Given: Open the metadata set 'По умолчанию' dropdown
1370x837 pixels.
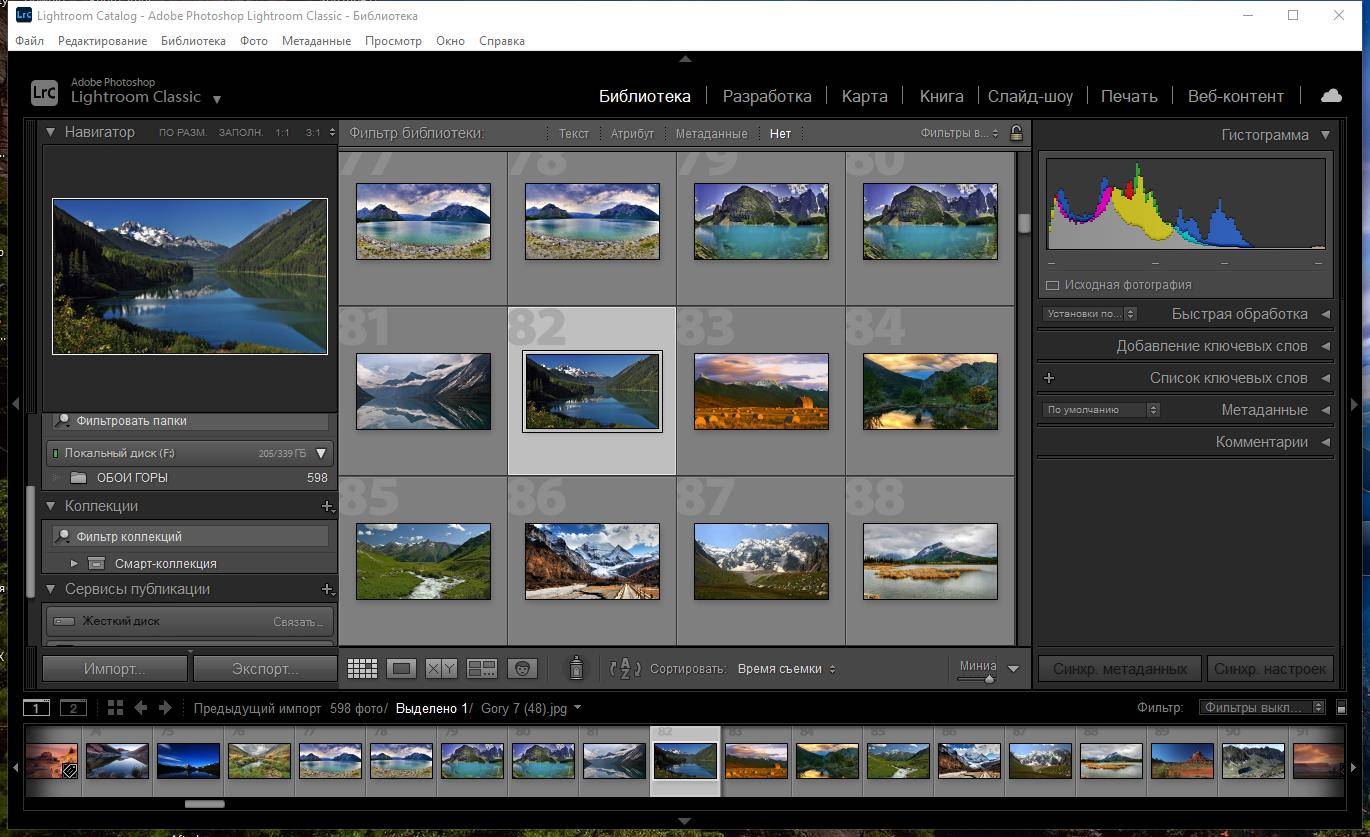Looking at the screenshot, I should [x=1101, y=410].
